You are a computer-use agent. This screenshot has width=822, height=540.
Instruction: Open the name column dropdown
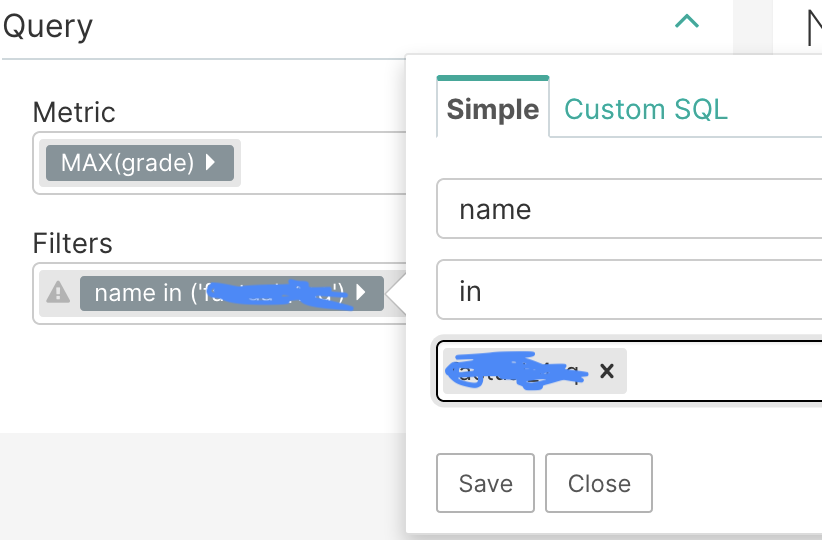629,209
